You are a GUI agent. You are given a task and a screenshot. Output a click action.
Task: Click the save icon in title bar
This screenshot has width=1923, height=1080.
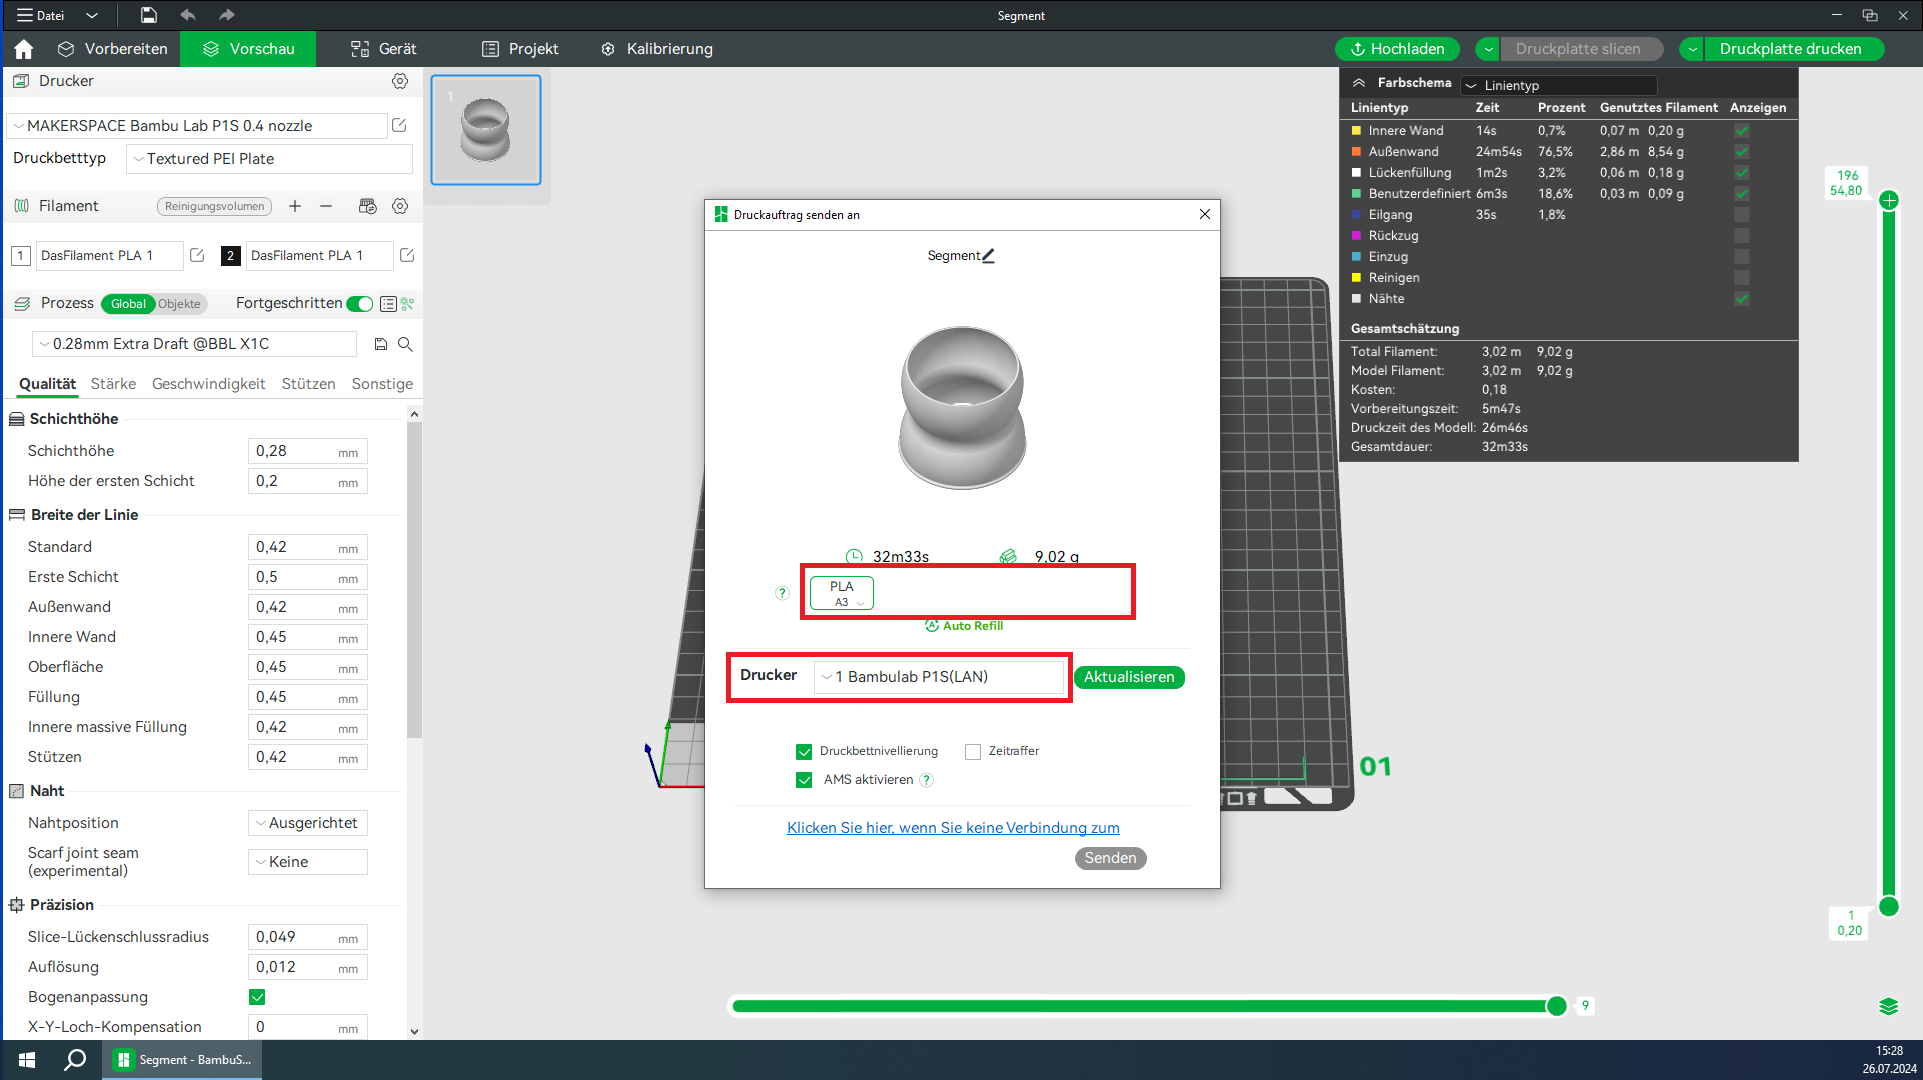click(148, 15)
